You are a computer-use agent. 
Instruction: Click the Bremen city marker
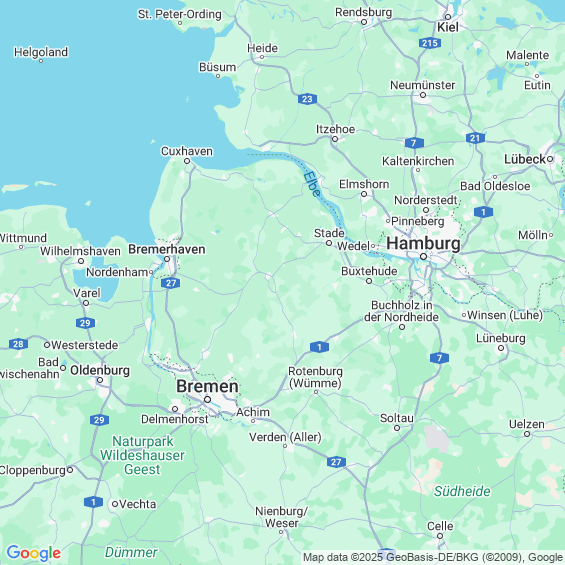208,399
